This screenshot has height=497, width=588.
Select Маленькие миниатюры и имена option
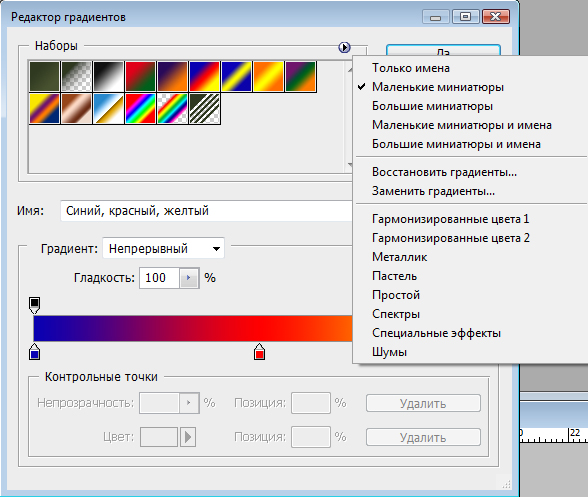coord(462,125)
